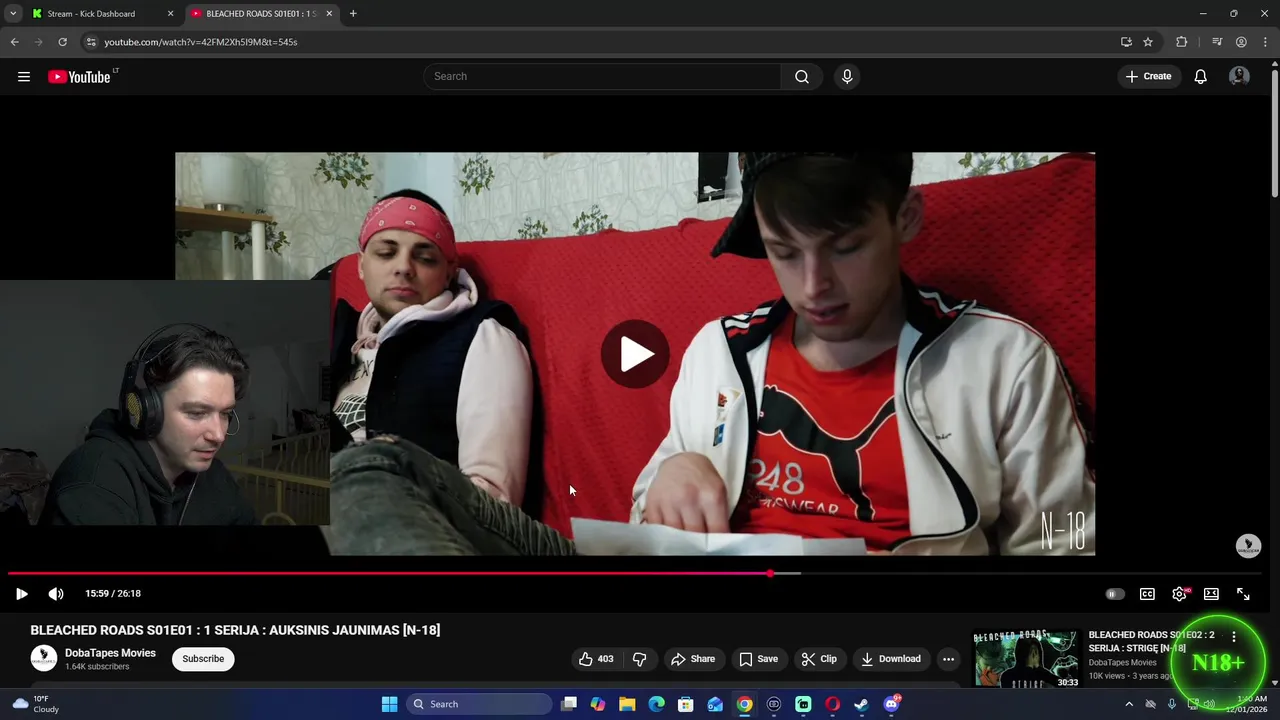Close the BLEACHED ROADS tab
The width and height of the screenshot is (1280, 720).
(x=329, y=14)
